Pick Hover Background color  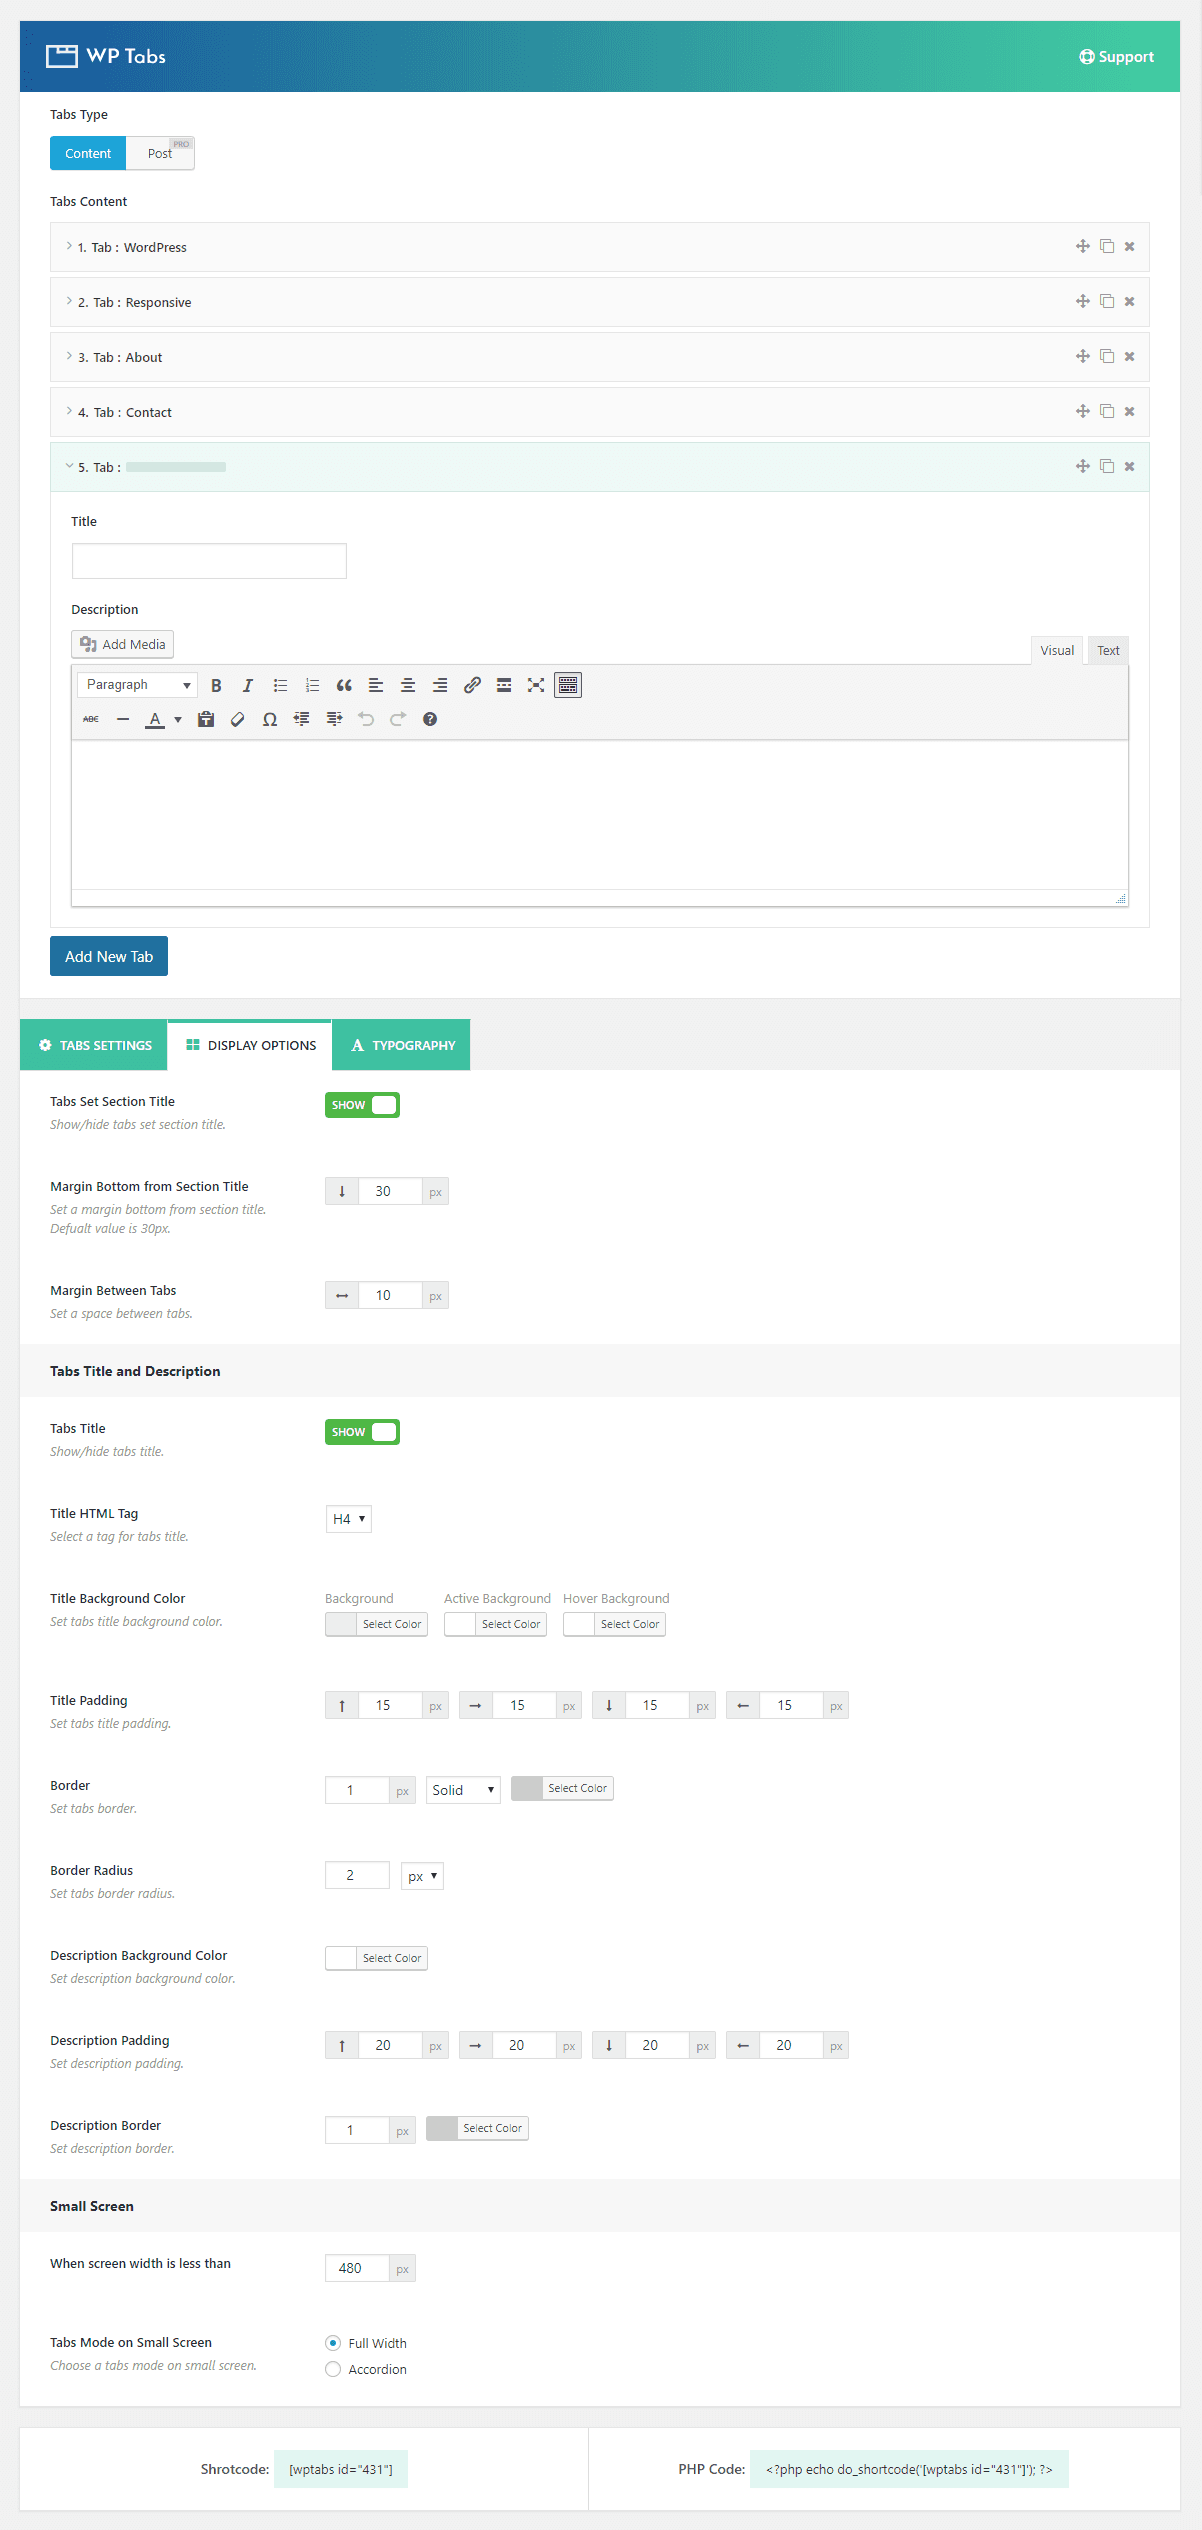[x=614, y=1624]
